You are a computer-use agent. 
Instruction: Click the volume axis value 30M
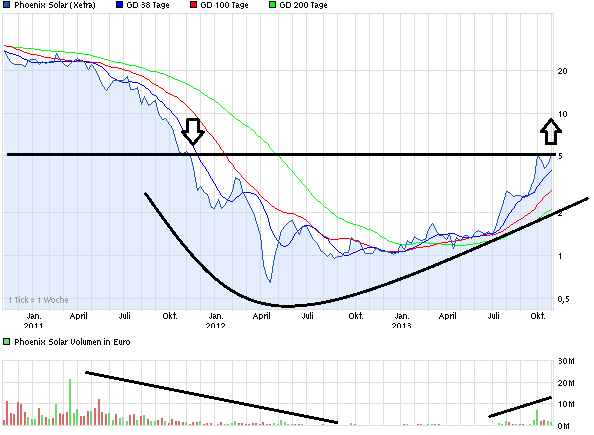coord(566,361)
